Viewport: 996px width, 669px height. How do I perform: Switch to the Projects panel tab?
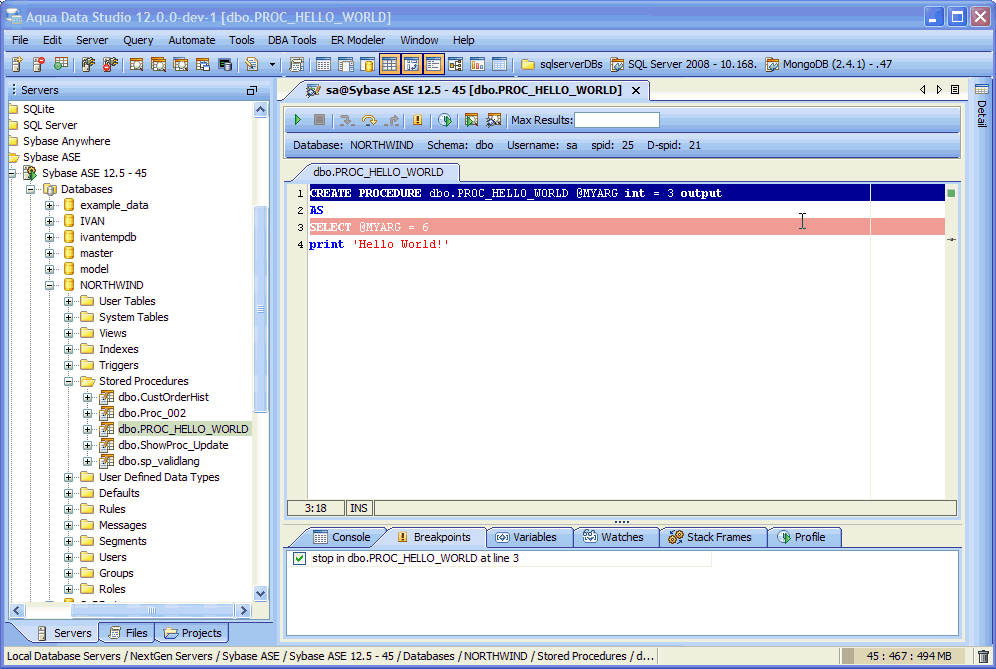(x=192, y=633)
